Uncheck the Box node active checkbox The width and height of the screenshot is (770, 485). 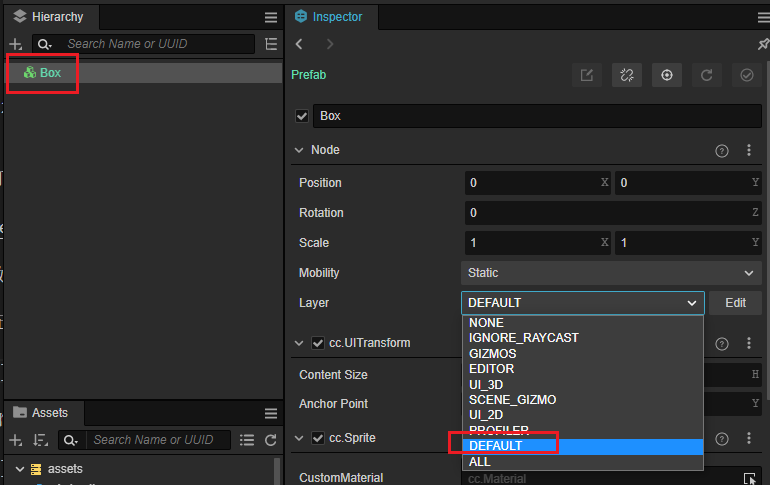pos(302,116)
